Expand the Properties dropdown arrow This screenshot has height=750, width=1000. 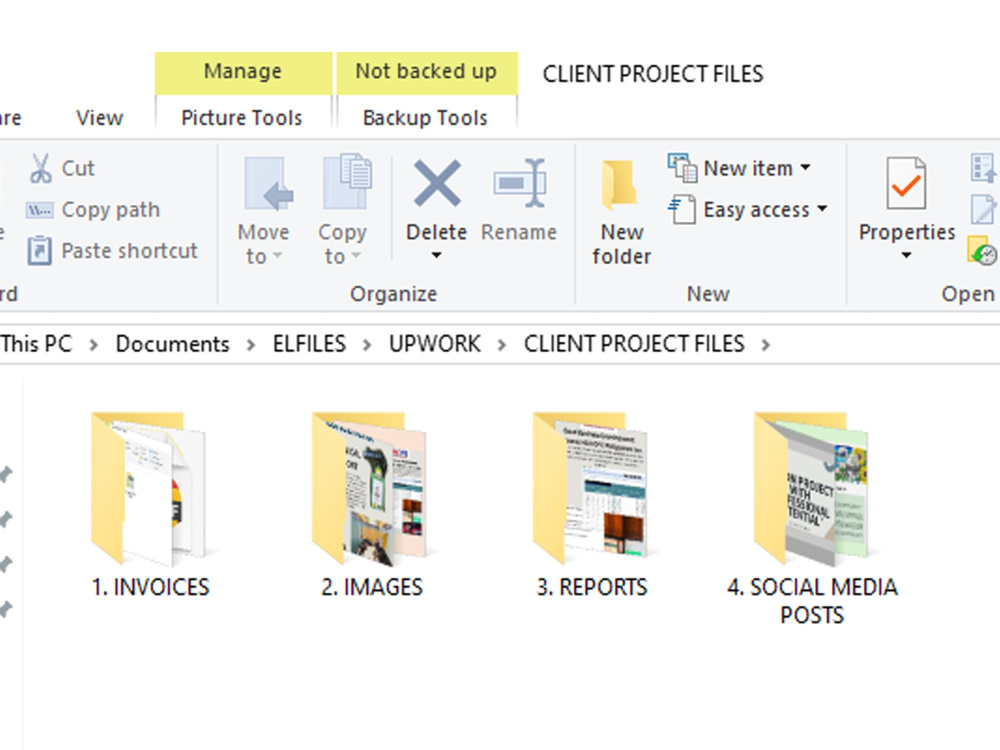pos(906,256)
